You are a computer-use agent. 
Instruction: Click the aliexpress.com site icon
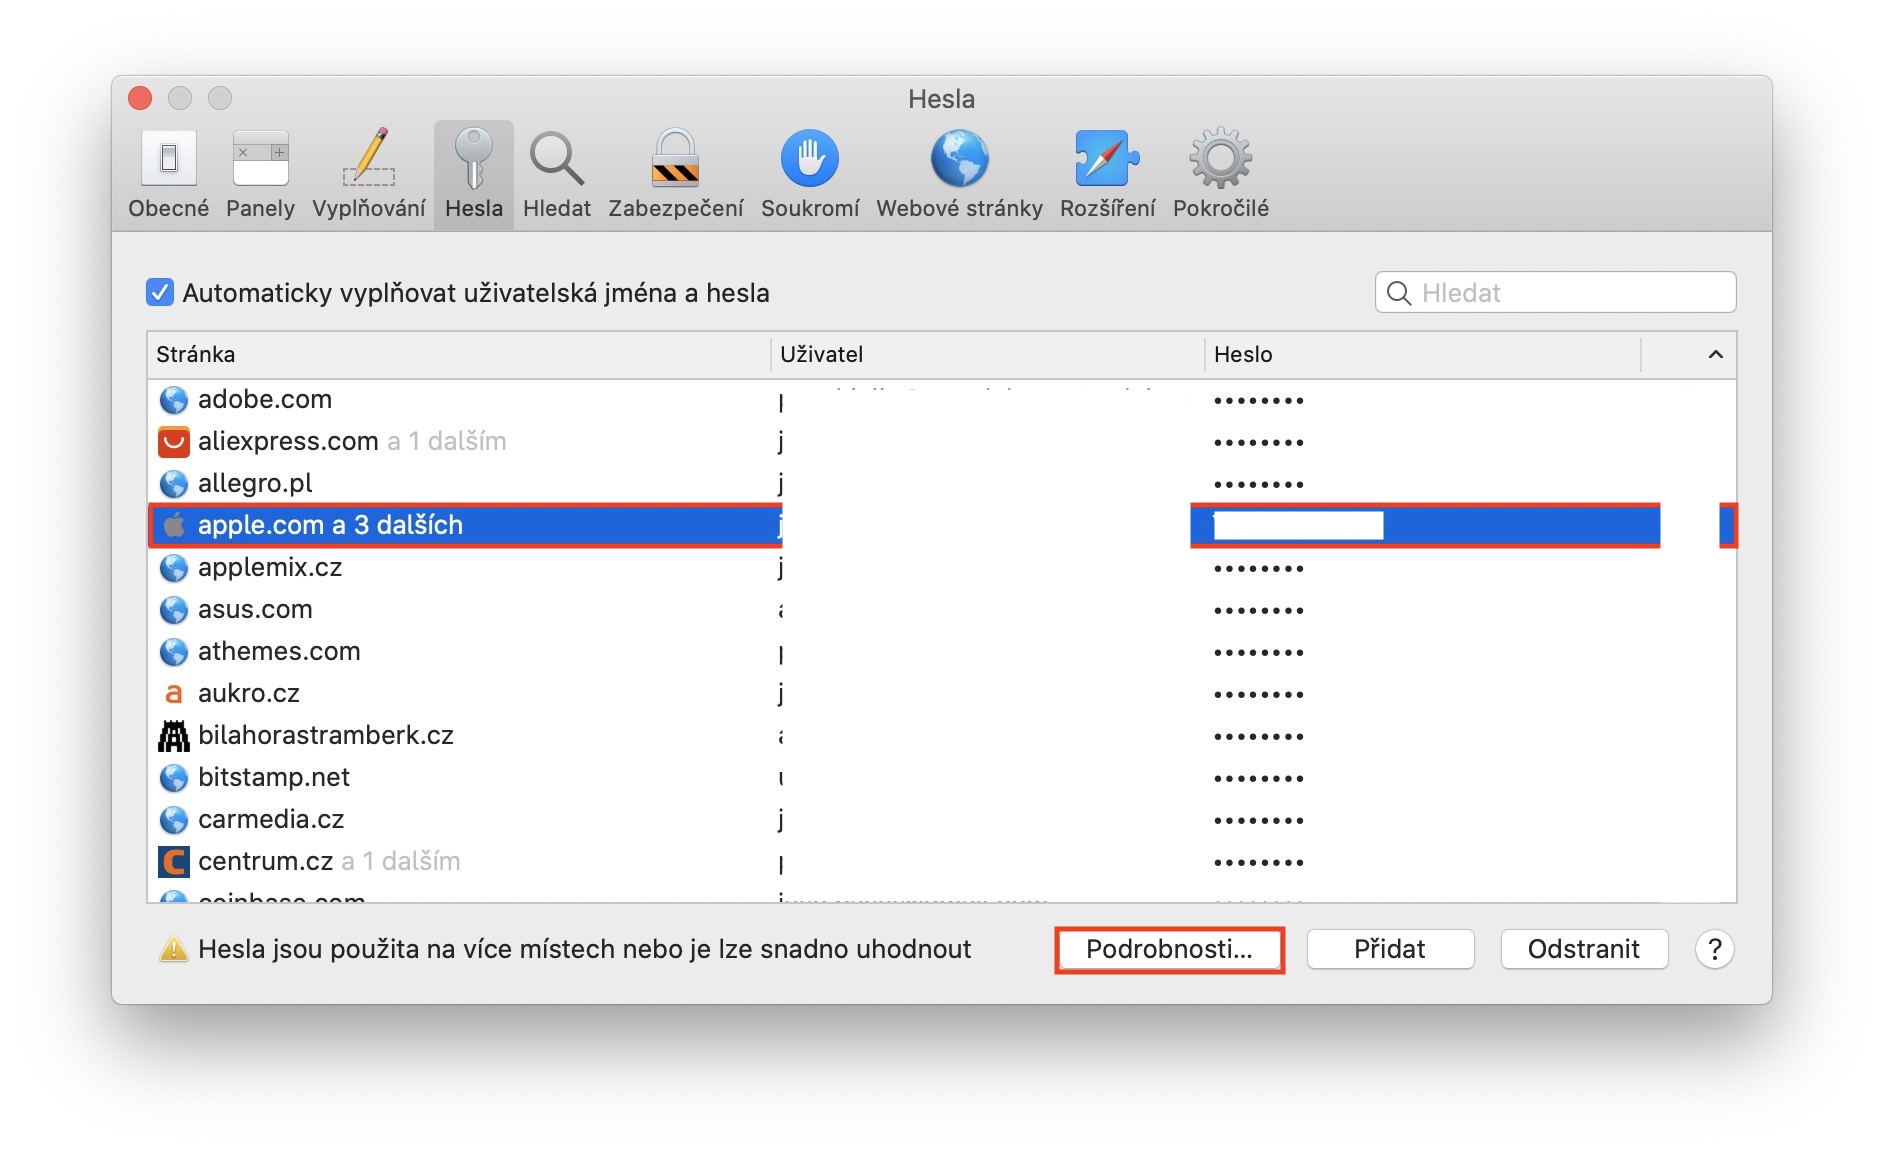point(174,442)
